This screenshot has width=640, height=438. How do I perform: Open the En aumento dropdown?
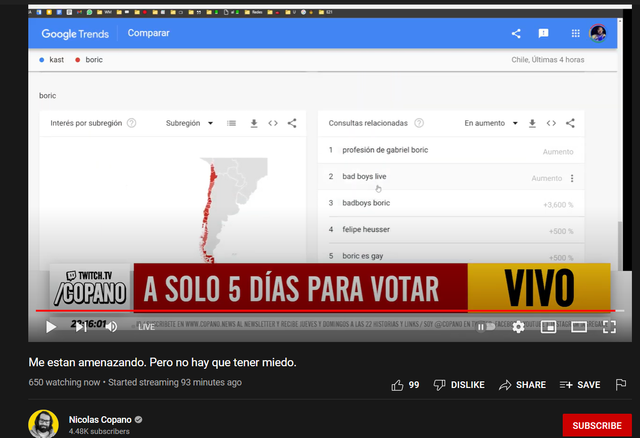491,123
